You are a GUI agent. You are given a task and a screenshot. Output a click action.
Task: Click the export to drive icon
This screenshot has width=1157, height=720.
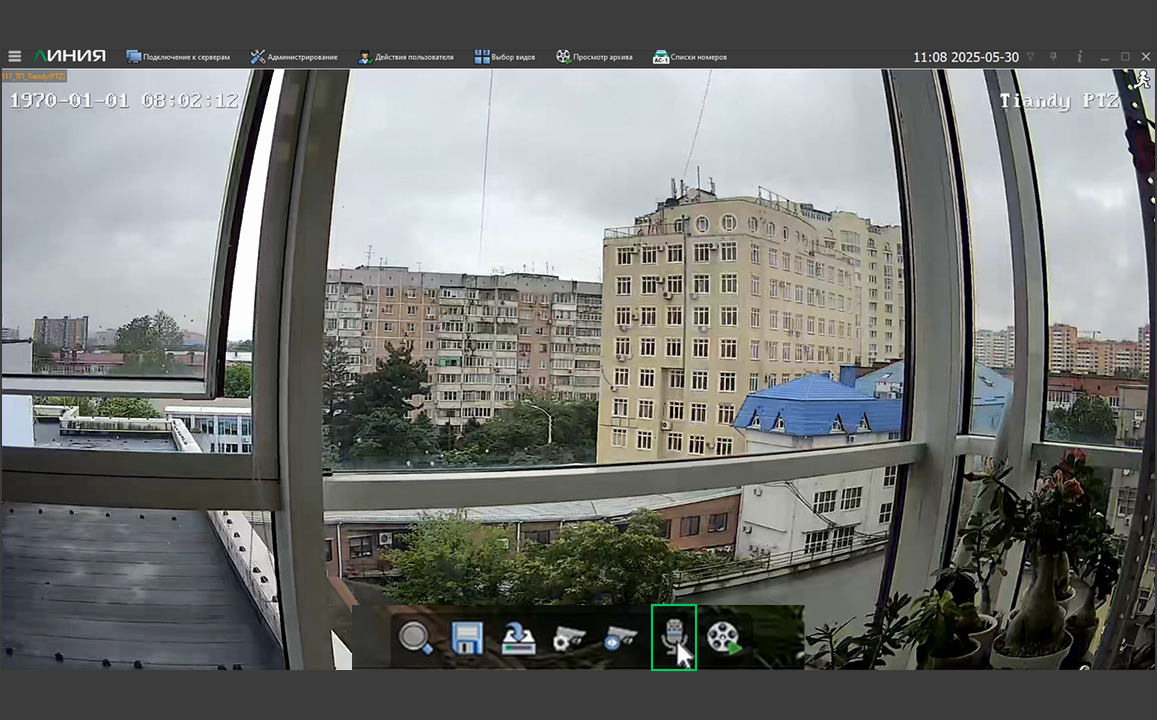tap(518, 637)
